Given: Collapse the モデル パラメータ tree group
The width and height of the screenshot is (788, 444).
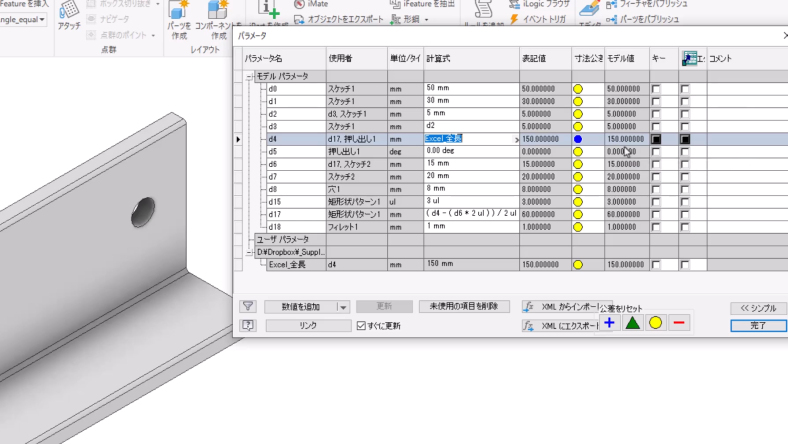Looking at the screenshot, I should [x=249, y=77].
